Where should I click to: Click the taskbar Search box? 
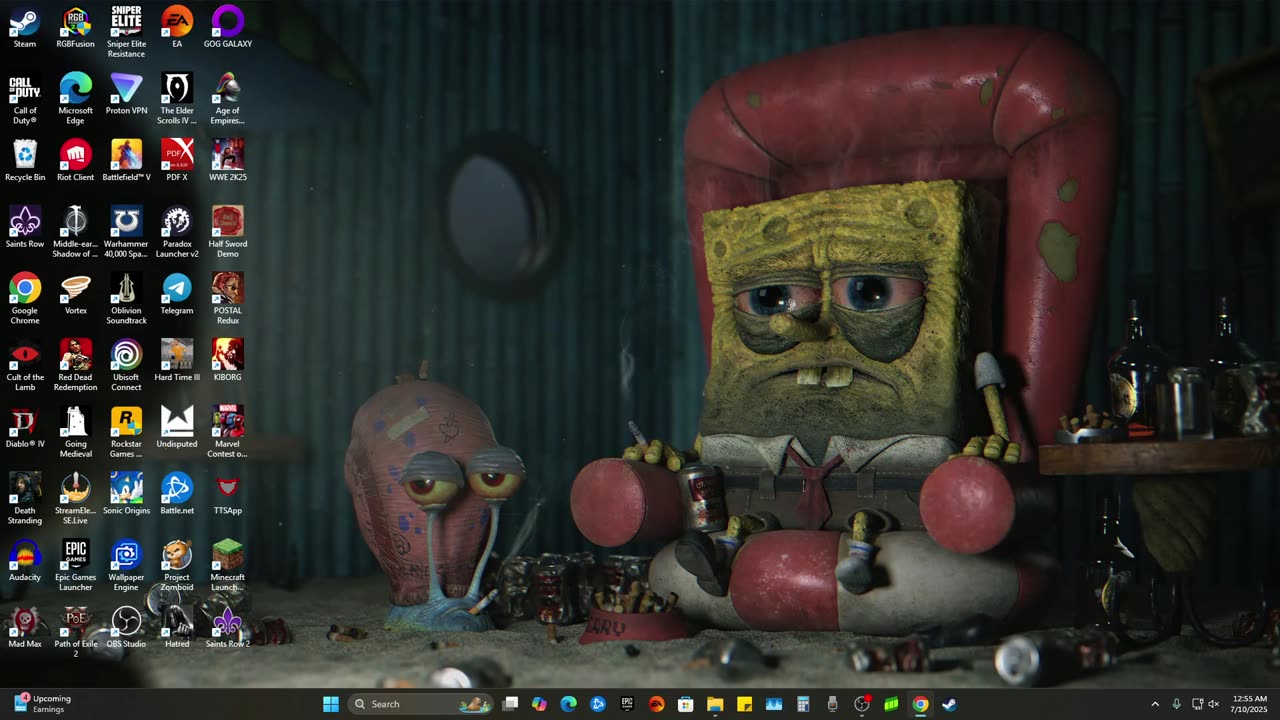pos(421,704)
